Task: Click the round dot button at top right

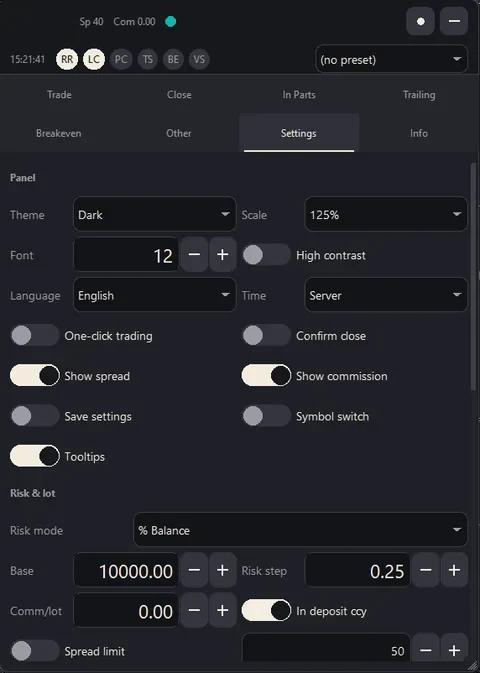Action: pos(420,21)
